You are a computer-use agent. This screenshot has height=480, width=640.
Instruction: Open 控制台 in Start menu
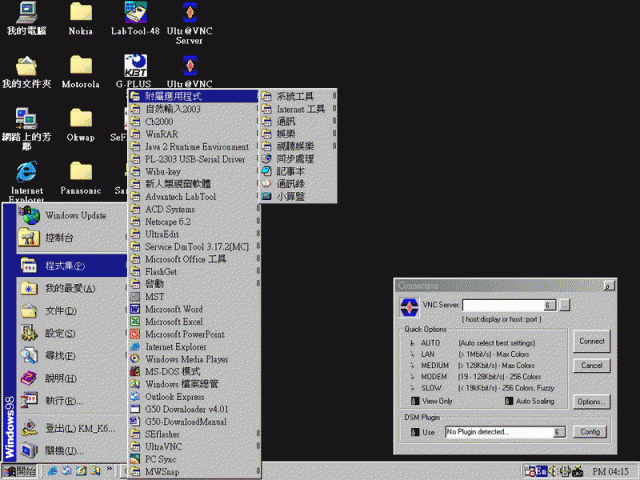pos(72,238)
